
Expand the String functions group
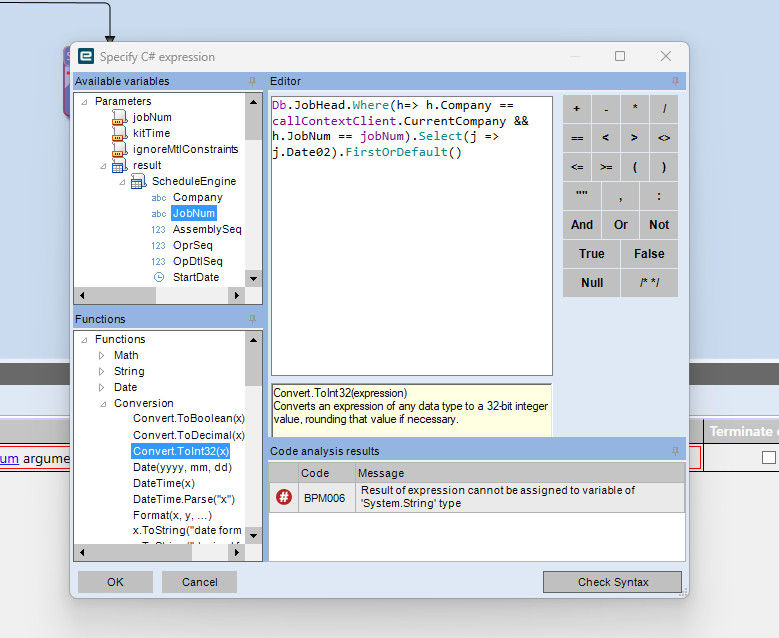[101, 371]
